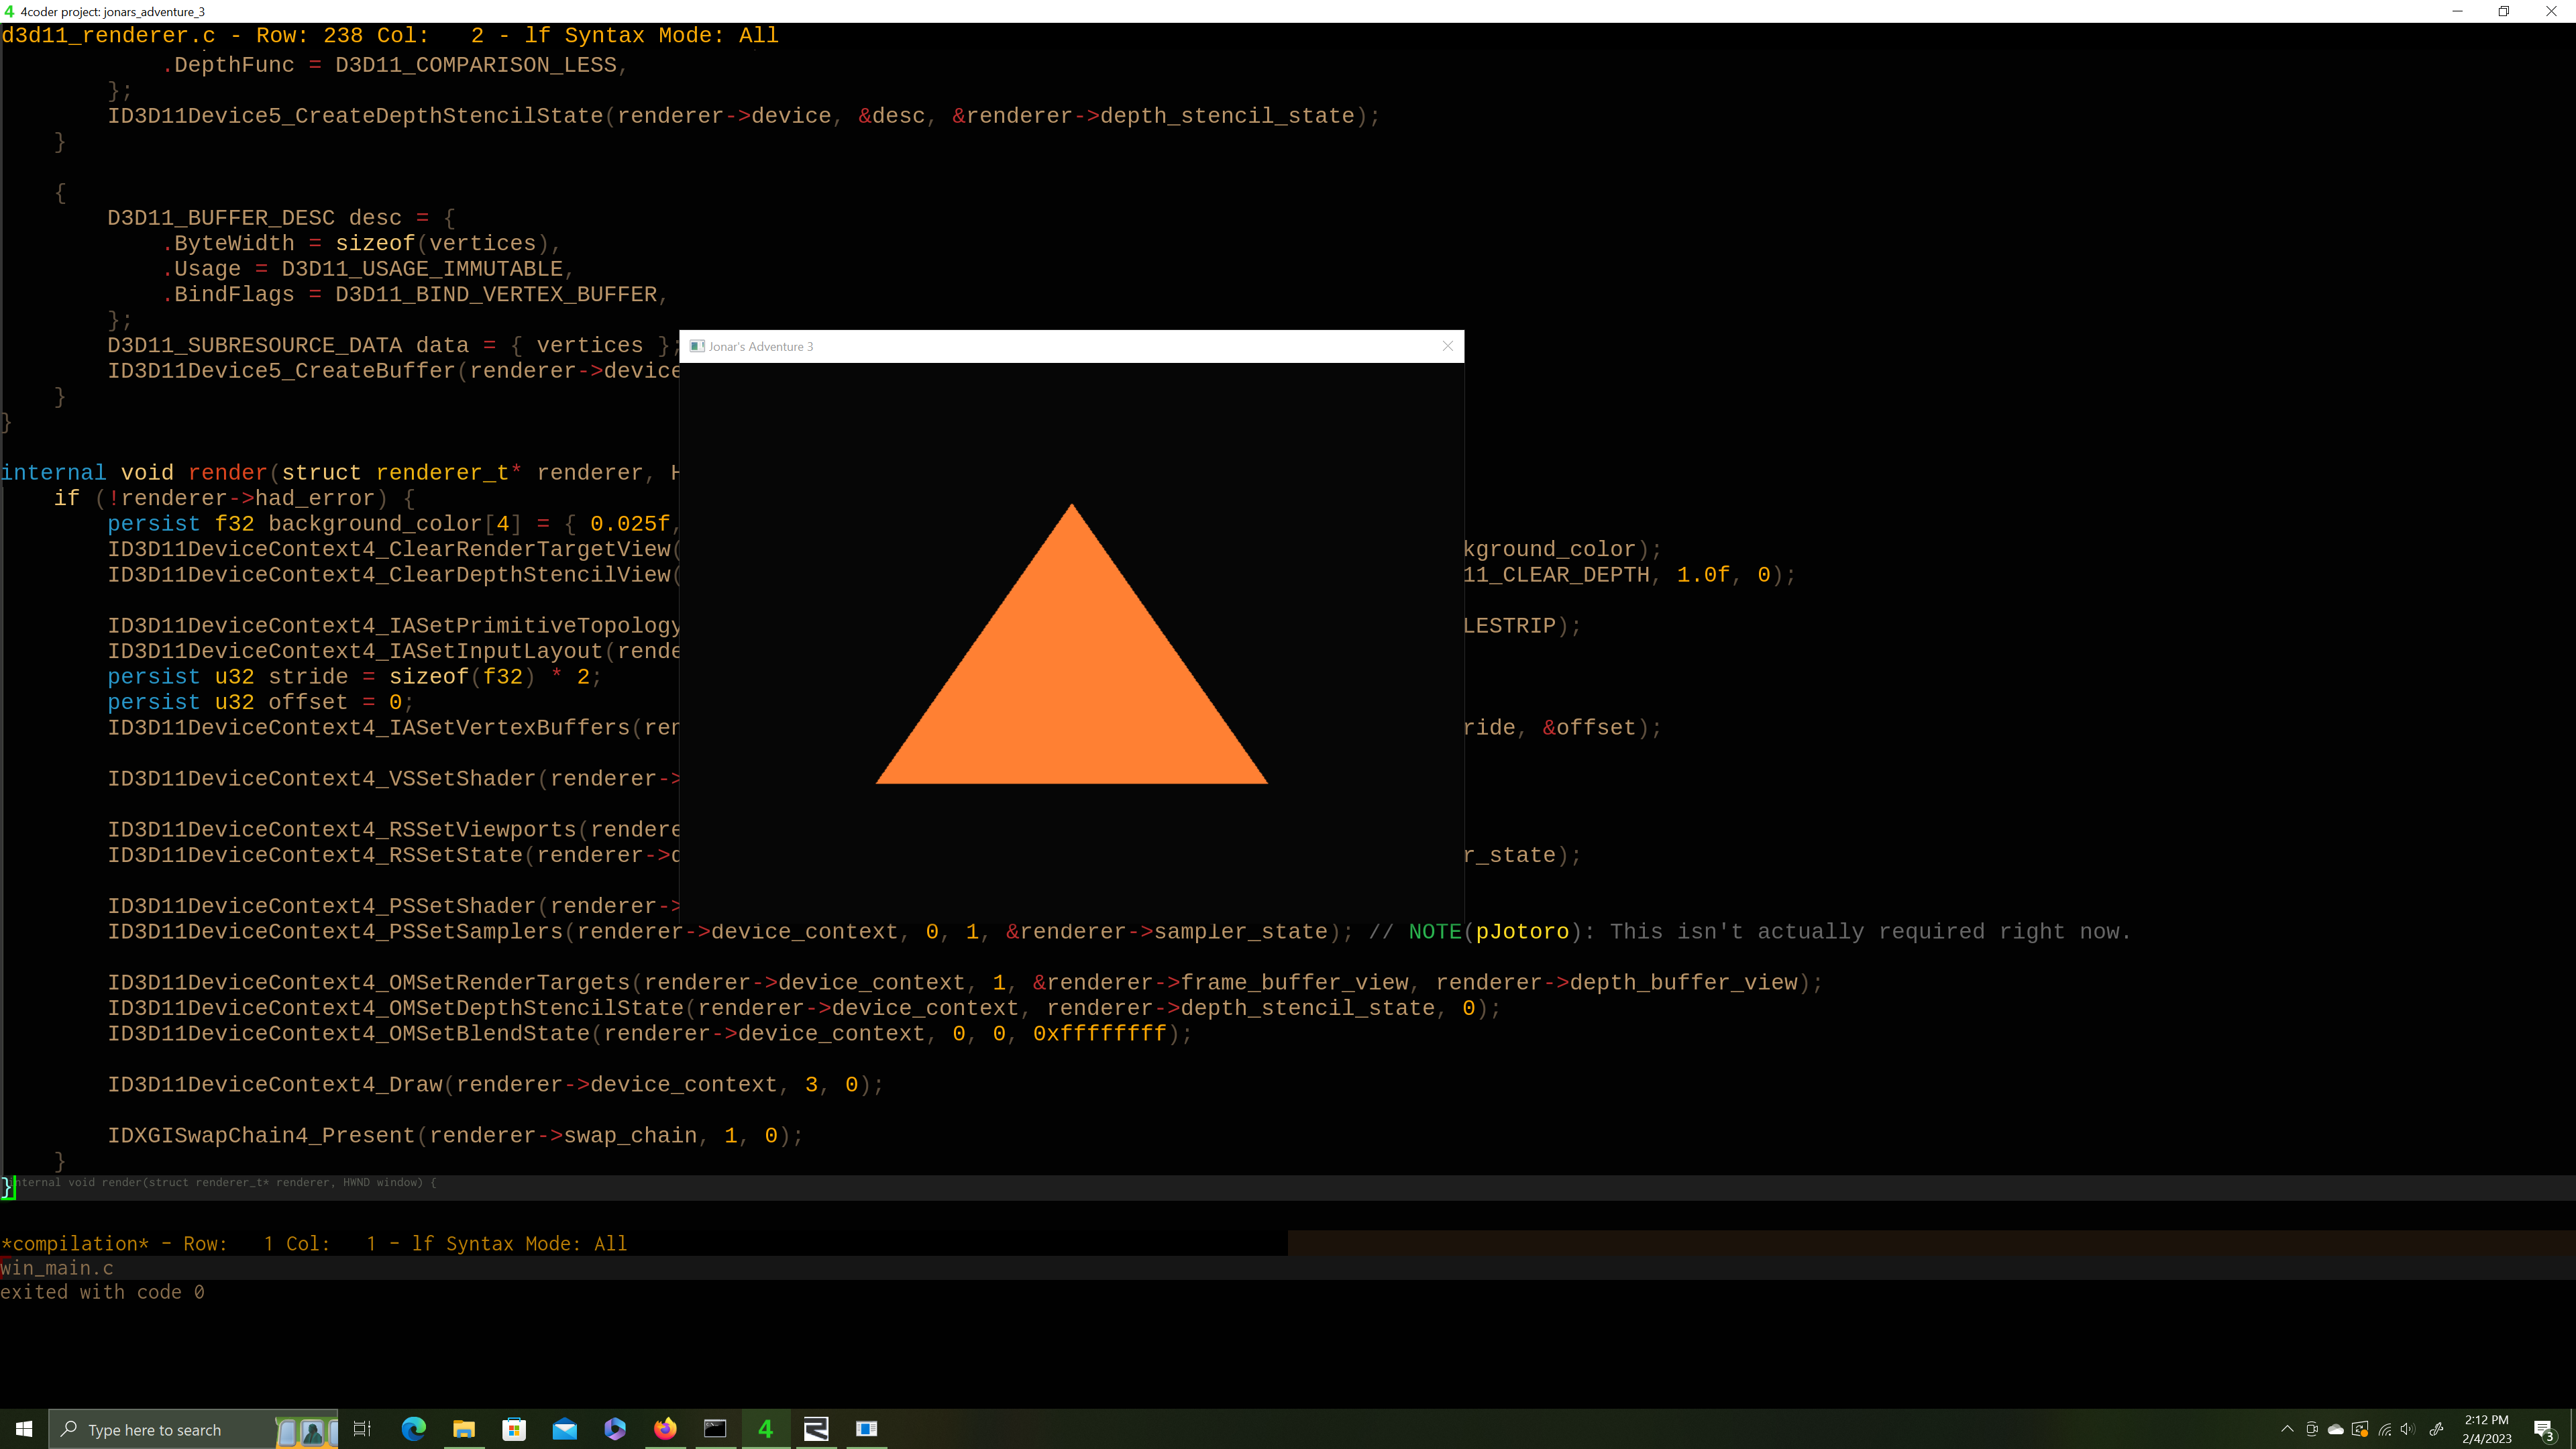Image resolution: width=2576 pixels, height=1449 pixels.
Task: Open the Mail app taskbar icon
Action: click(x=565, y=1429)
